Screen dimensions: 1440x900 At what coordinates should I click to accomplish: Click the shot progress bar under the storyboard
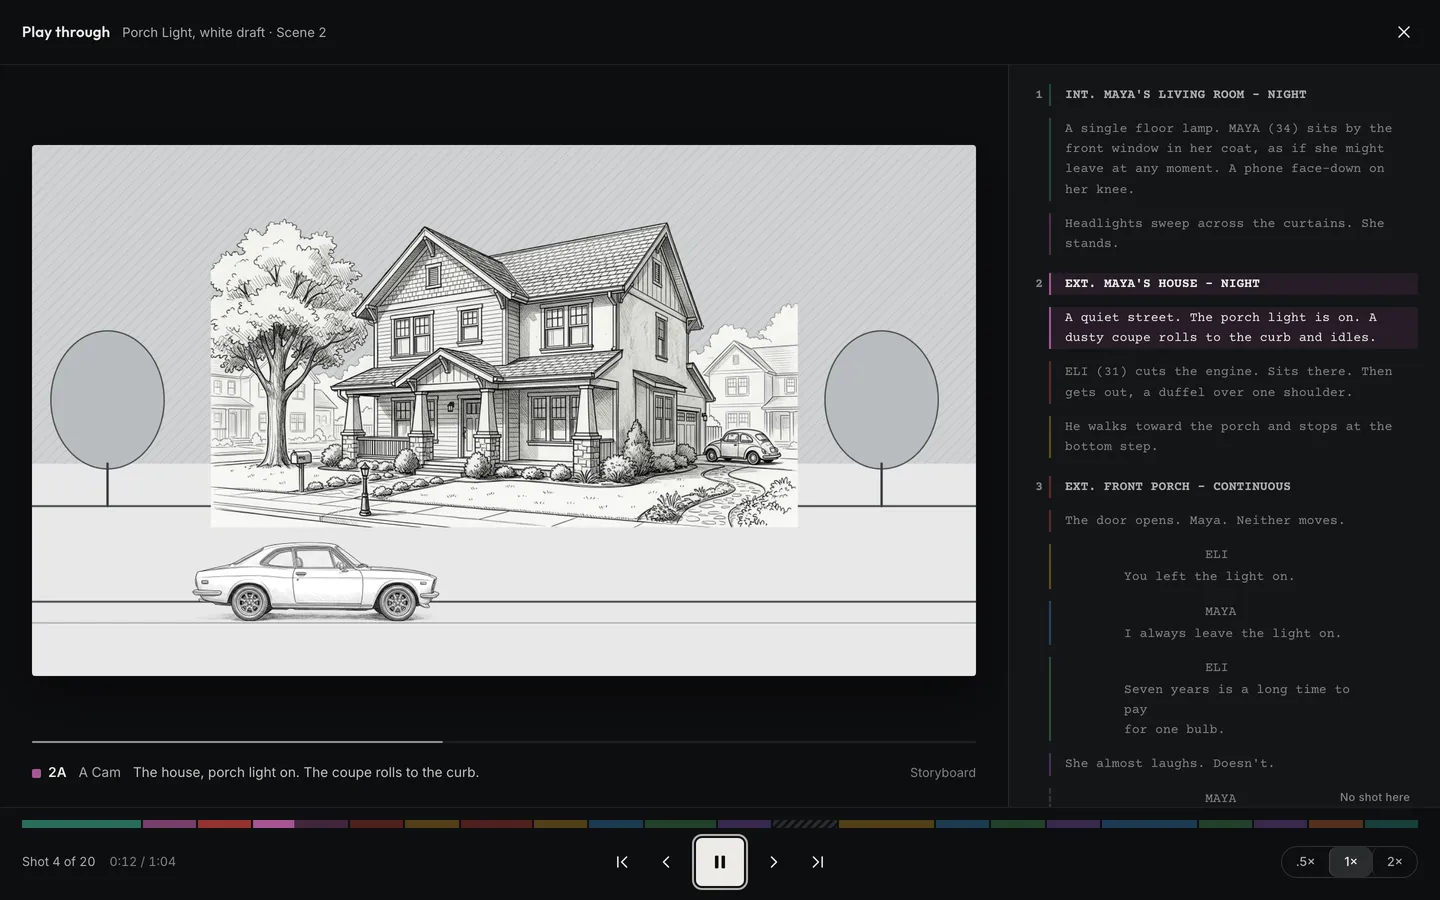504,742
